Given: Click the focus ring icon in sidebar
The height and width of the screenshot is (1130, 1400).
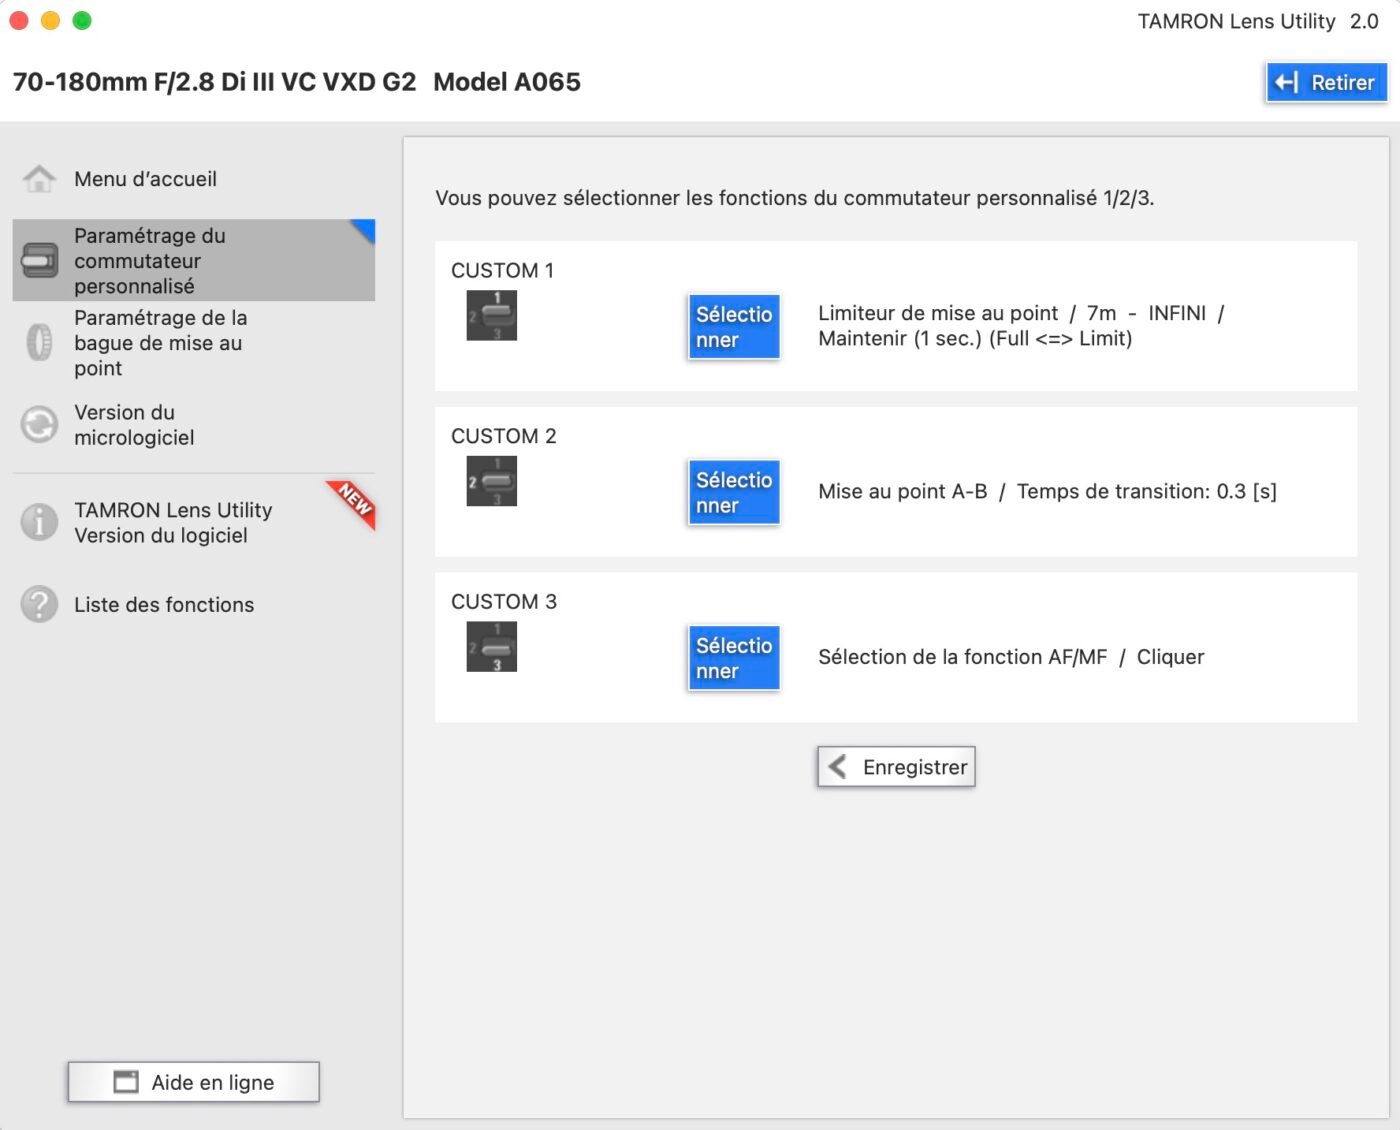Looking at the screenshot, I should pyautogui.click(x=39, y=342).
